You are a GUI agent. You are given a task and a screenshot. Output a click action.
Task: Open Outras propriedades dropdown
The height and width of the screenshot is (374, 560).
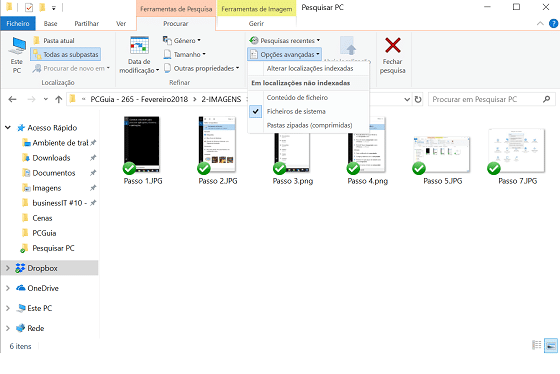click(x=201, y=68)
